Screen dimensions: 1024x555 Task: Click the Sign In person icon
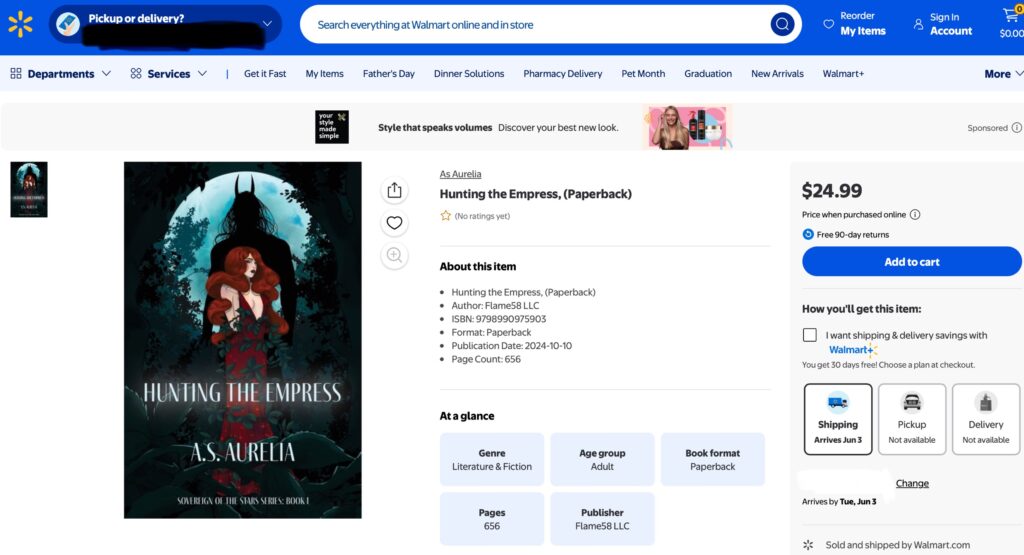(x=918, y=24)
